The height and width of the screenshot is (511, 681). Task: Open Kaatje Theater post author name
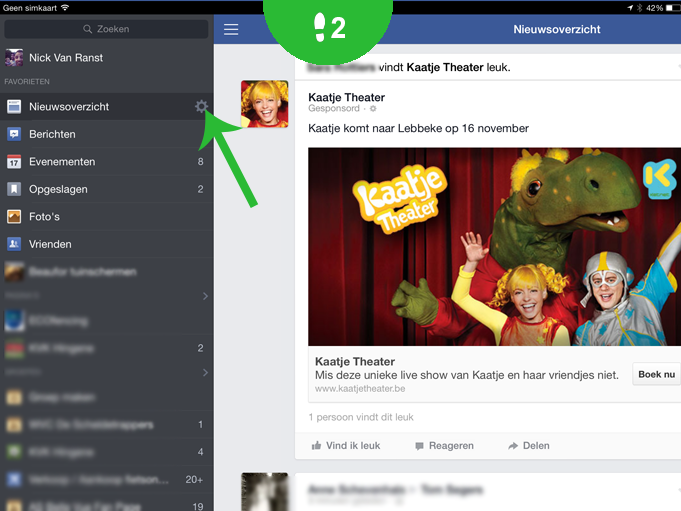click(347, 97)
